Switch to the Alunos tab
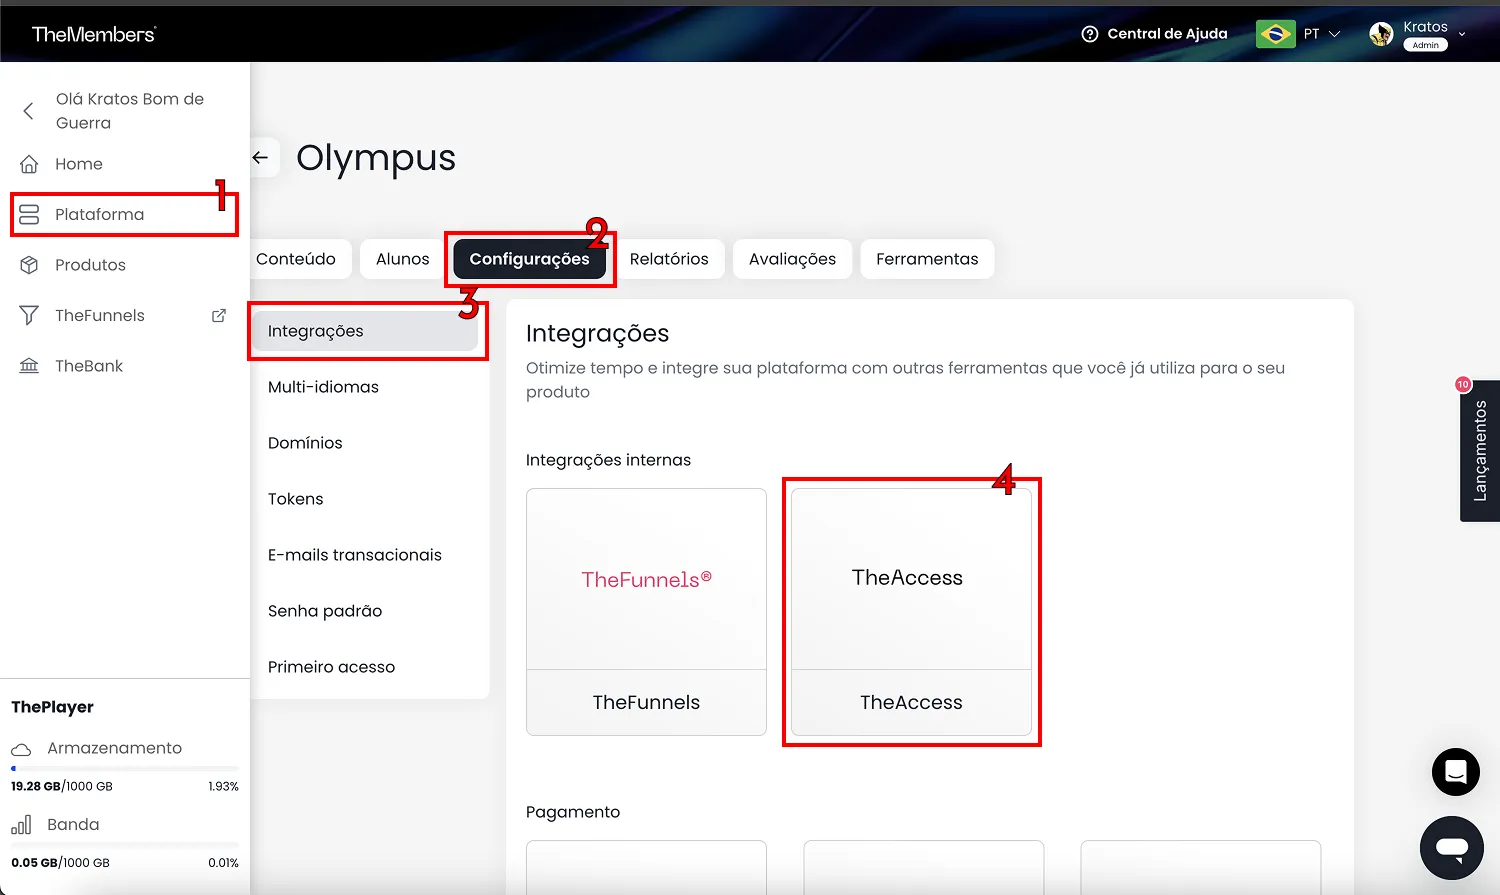Image resolution: width=1500 pixels, height=895 pixels. click(403, 259)
